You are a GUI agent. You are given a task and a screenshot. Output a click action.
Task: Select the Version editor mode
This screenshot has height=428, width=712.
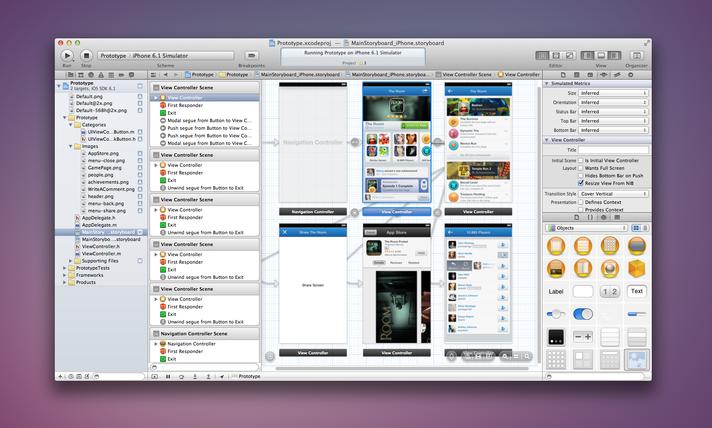tap(569, 55)
